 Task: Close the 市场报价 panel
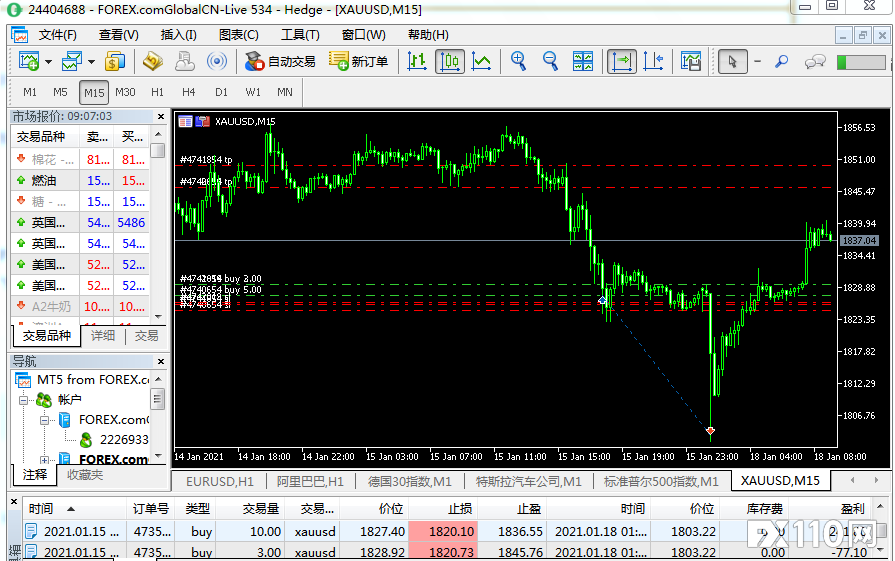(161, 116)
